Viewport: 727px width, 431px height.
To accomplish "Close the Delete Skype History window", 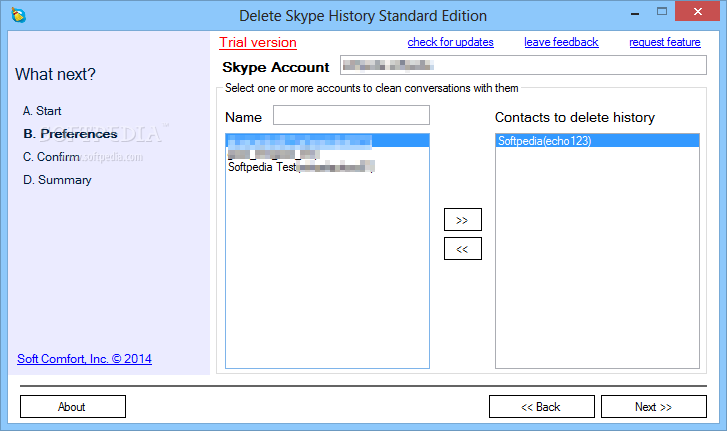I will click(x=697, y=12).
